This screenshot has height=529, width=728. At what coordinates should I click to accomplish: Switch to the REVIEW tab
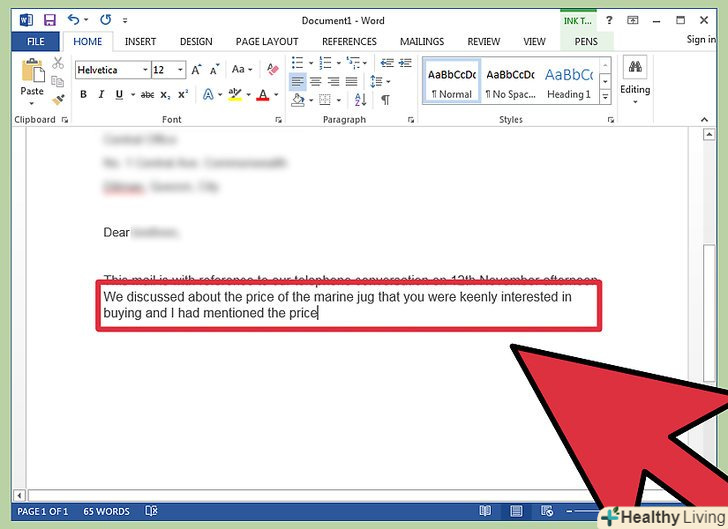coord(484,41)
